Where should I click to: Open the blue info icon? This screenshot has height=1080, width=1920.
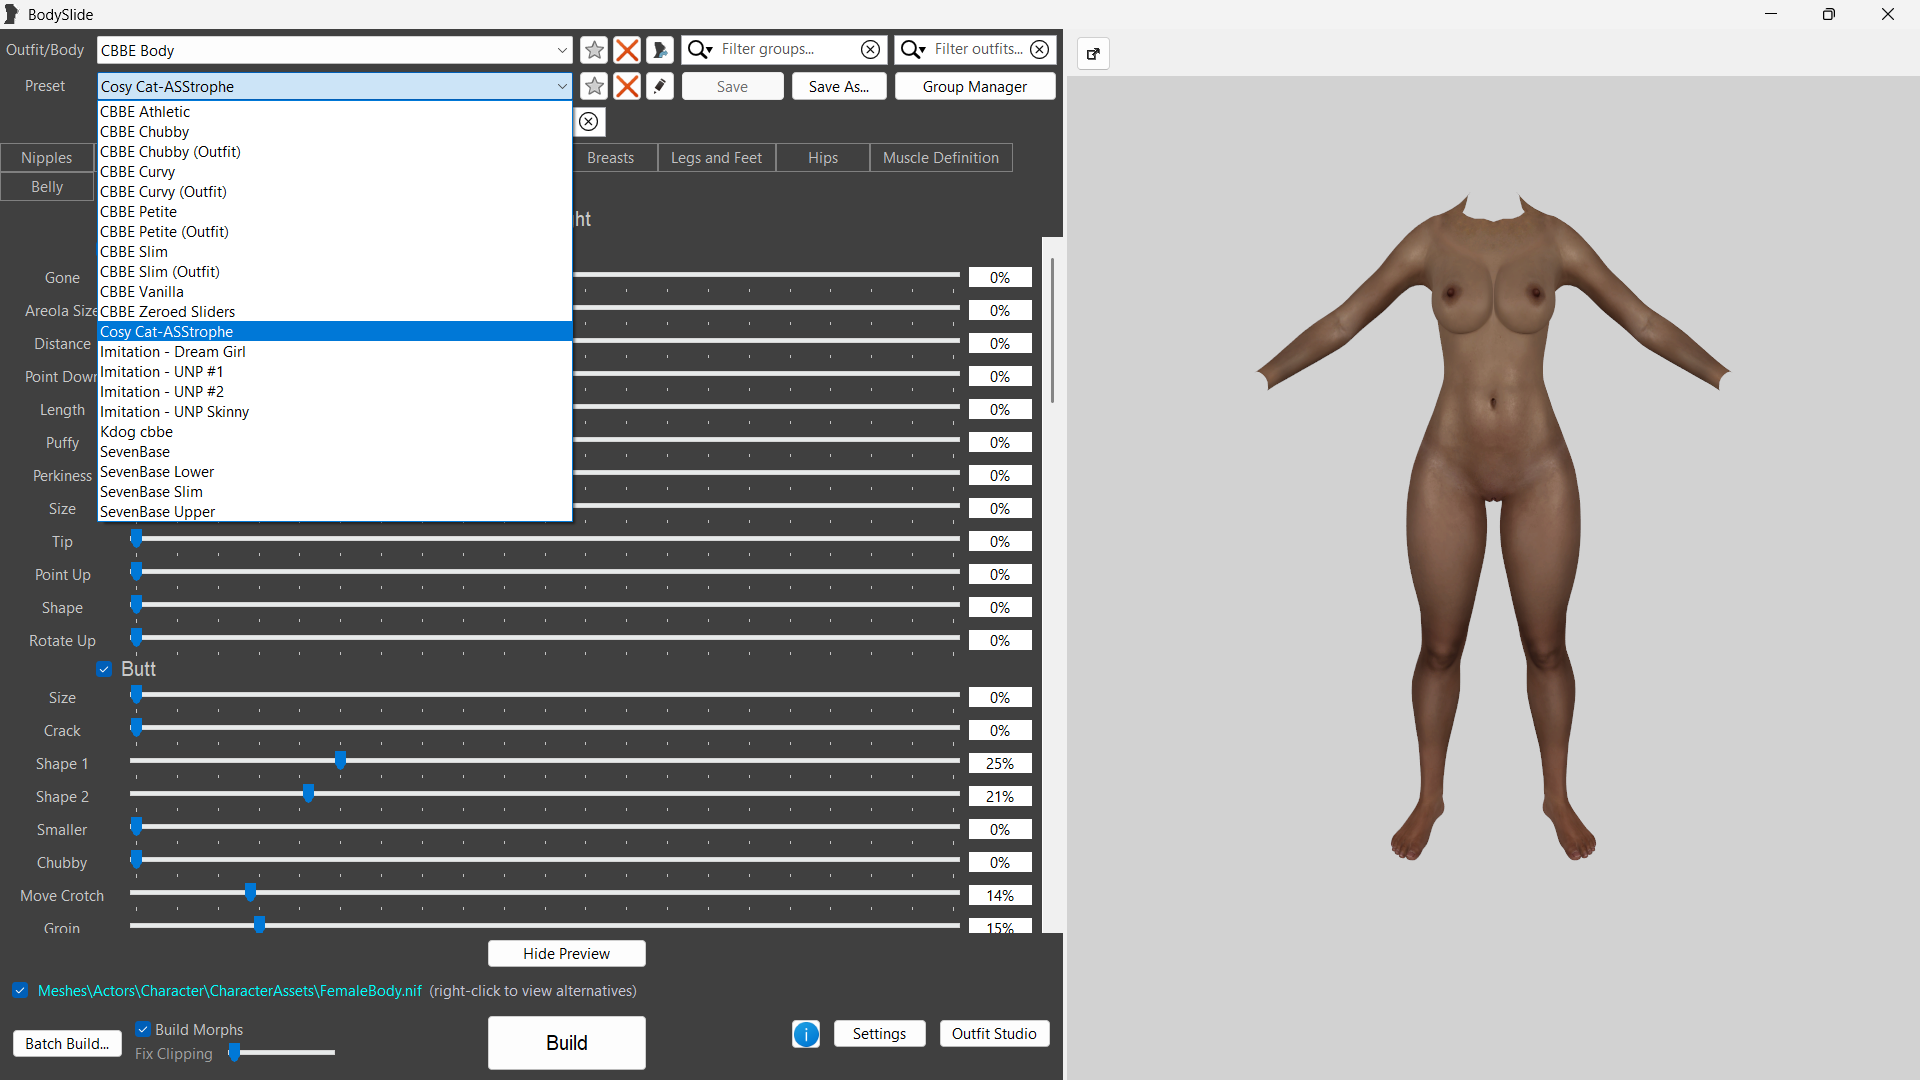pyautogui.click(x=806, y=1034)
